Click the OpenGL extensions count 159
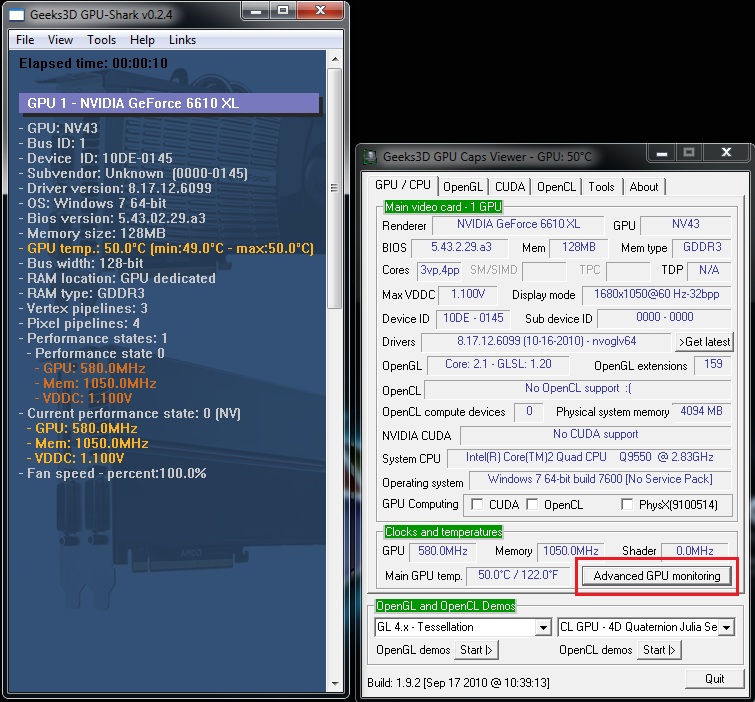Viewport: 755px width, 702px height. pos(713,364)
